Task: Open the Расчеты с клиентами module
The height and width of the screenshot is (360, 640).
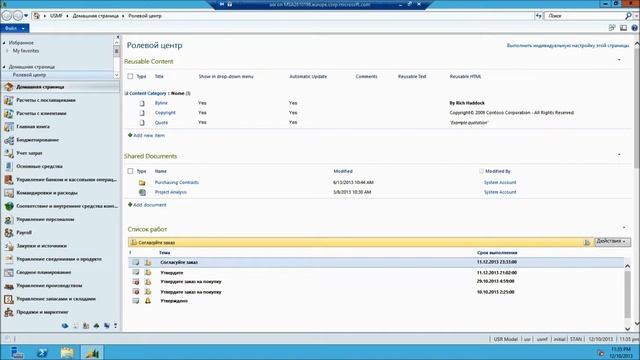Action: pyautogui.click(x=41, y=113)
